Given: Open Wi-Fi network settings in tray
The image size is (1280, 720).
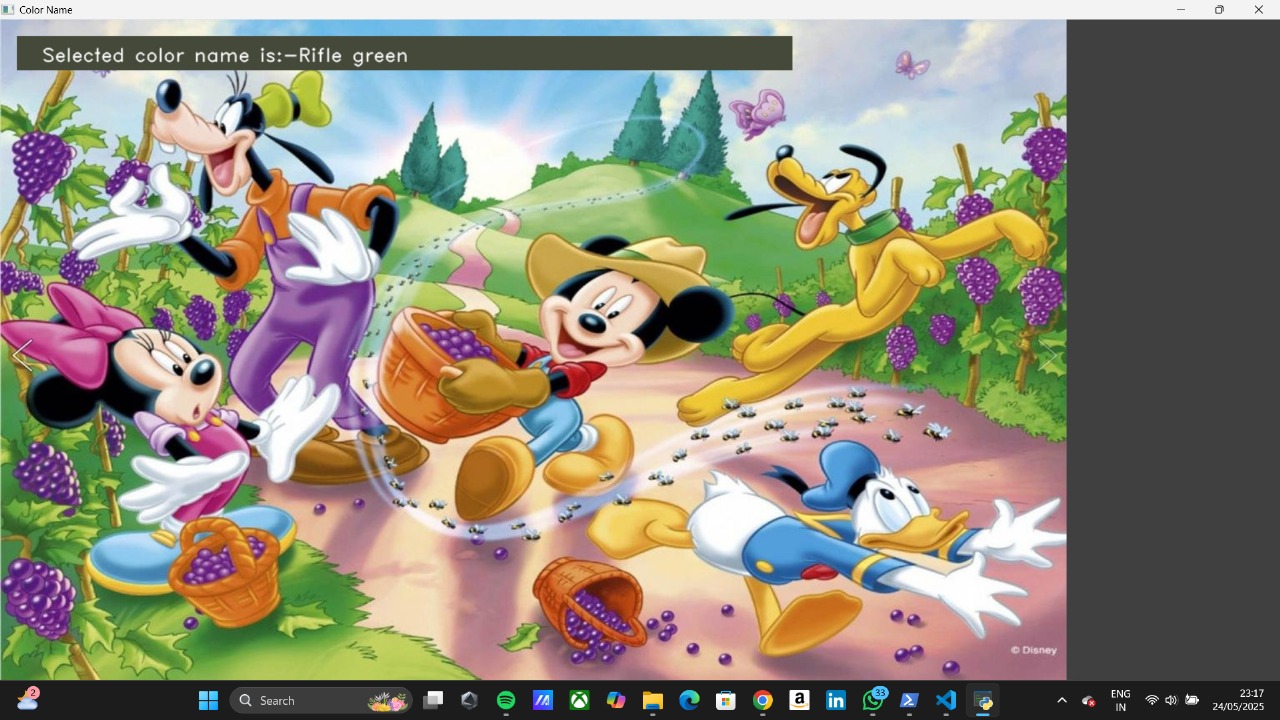Looking at the screenshot, I should point(1152,700).
